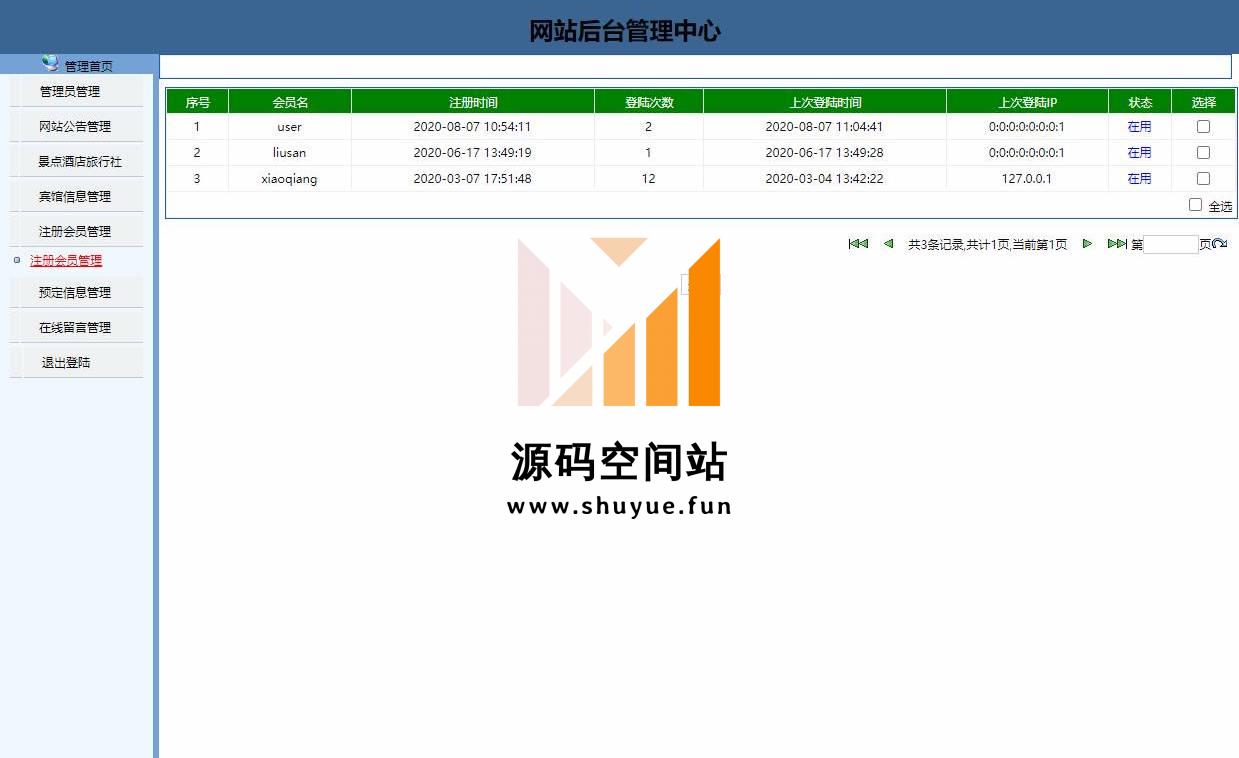Click 上次登陆IP column header
Screen dimensions: 1239x758
1027,102
